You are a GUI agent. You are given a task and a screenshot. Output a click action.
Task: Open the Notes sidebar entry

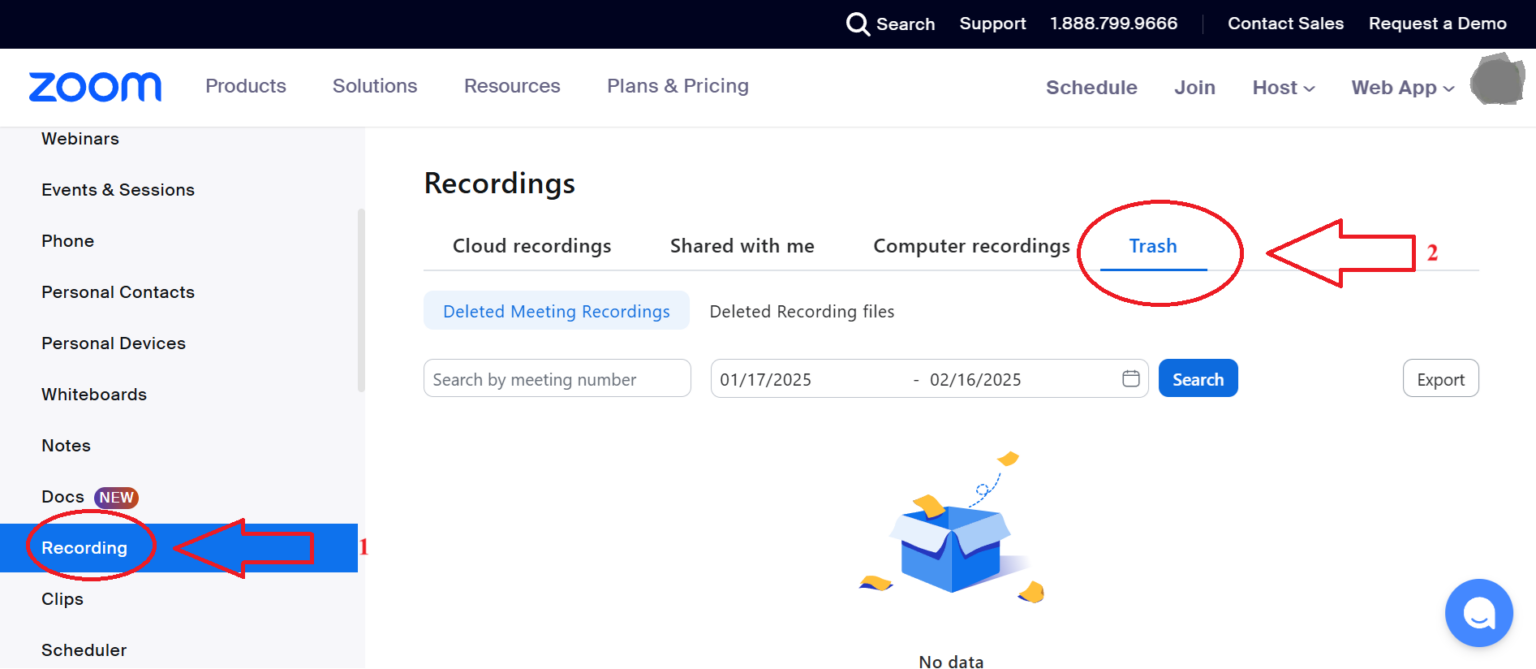(x=65, y=445)
